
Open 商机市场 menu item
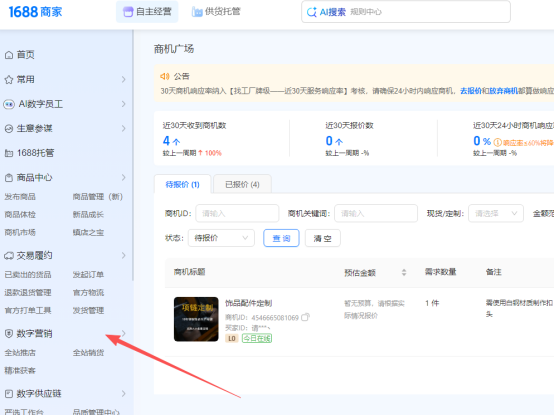click(x=20, y=232)
